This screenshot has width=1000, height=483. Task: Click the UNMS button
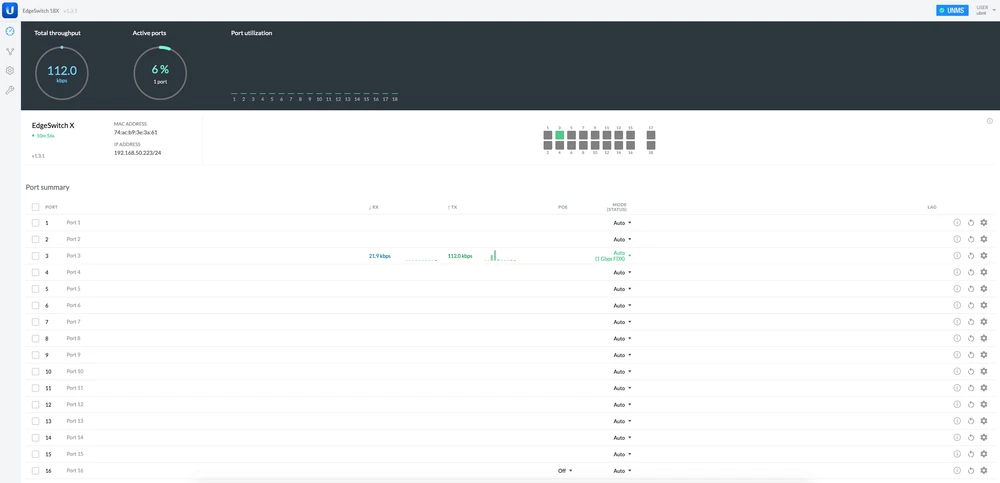952,10
